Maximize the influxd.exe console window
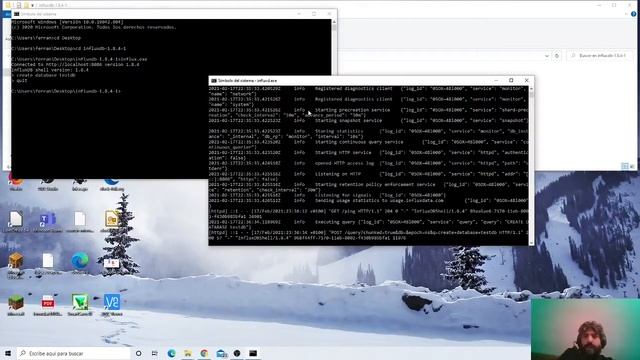 pyautogui.click(x=511, y=80)
